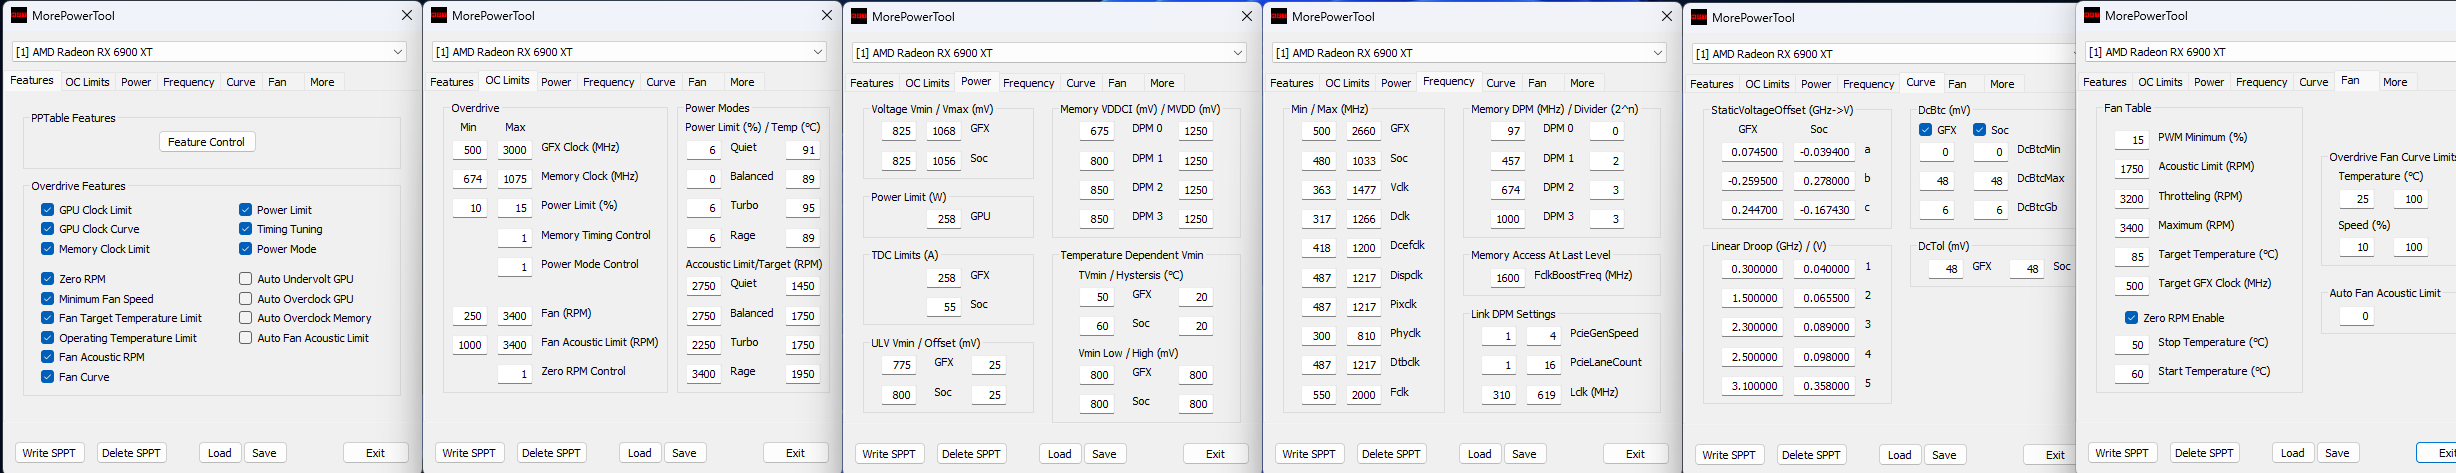Click GFX Clock max field showing 3000
This screenshot has height=473, width=2456.
coord(514,150)
